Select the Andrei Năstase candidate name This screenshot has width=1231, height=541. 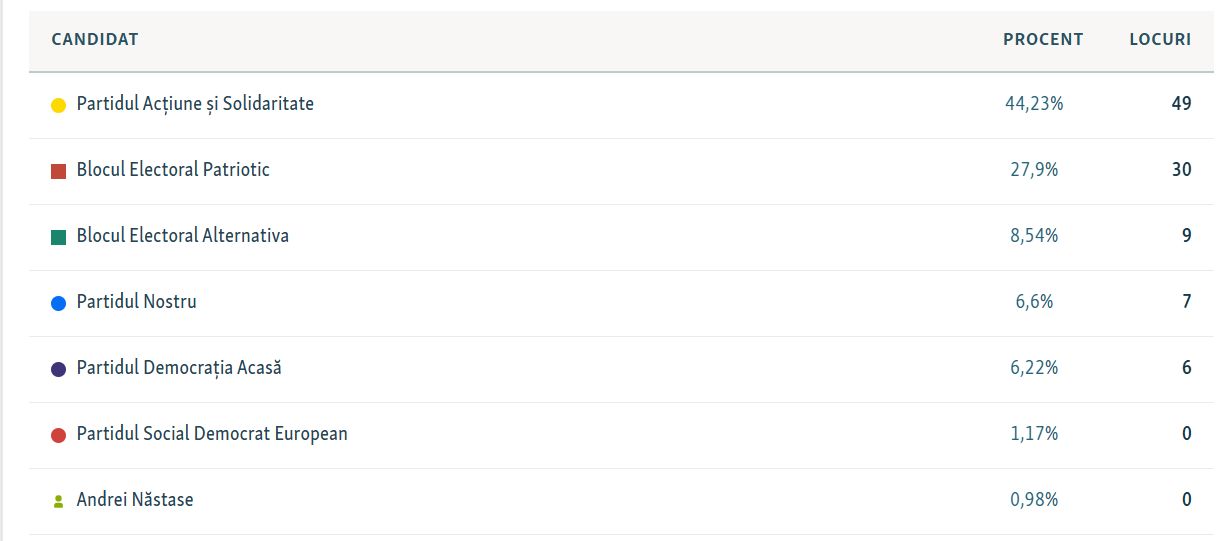tap(135, 500)
